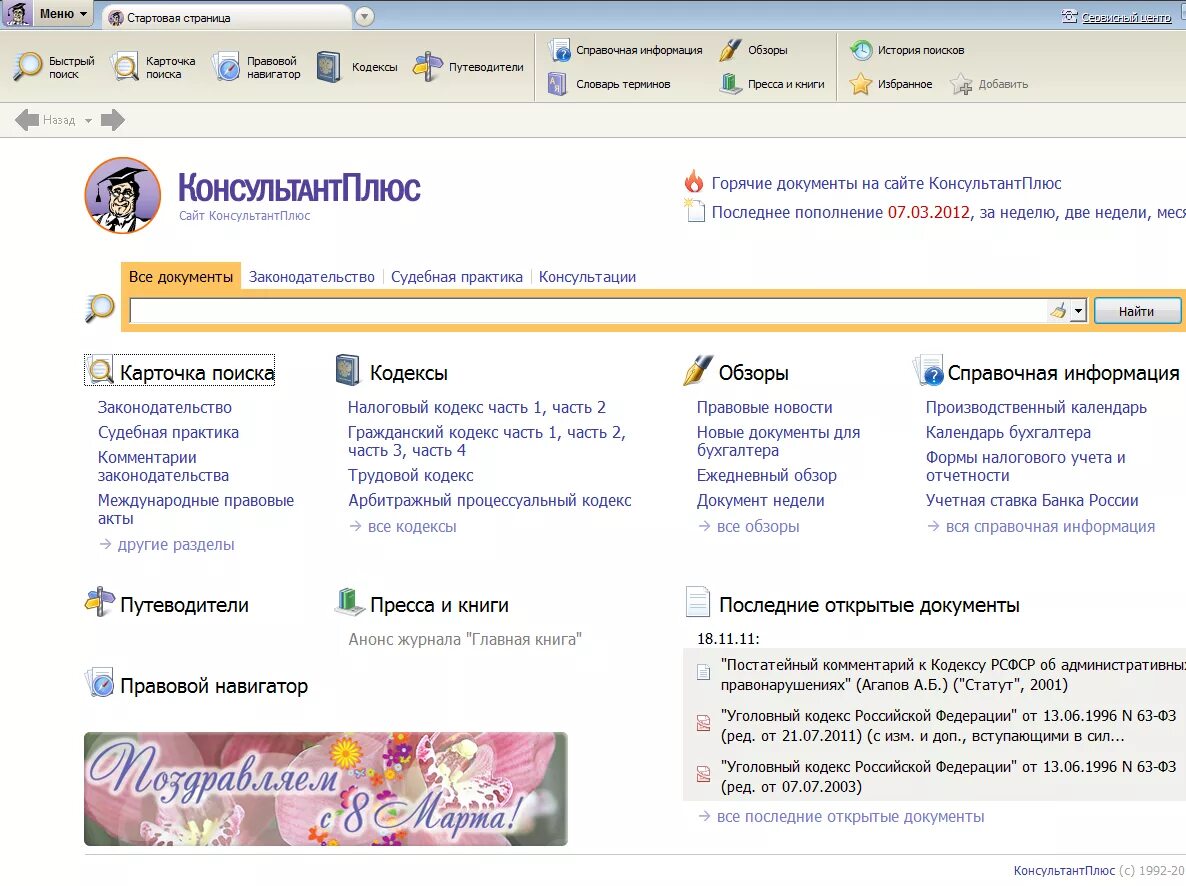Open Сайт КонсультантПлюс link
This screenshot has width=1186, height=886.
tap(244, 216)
